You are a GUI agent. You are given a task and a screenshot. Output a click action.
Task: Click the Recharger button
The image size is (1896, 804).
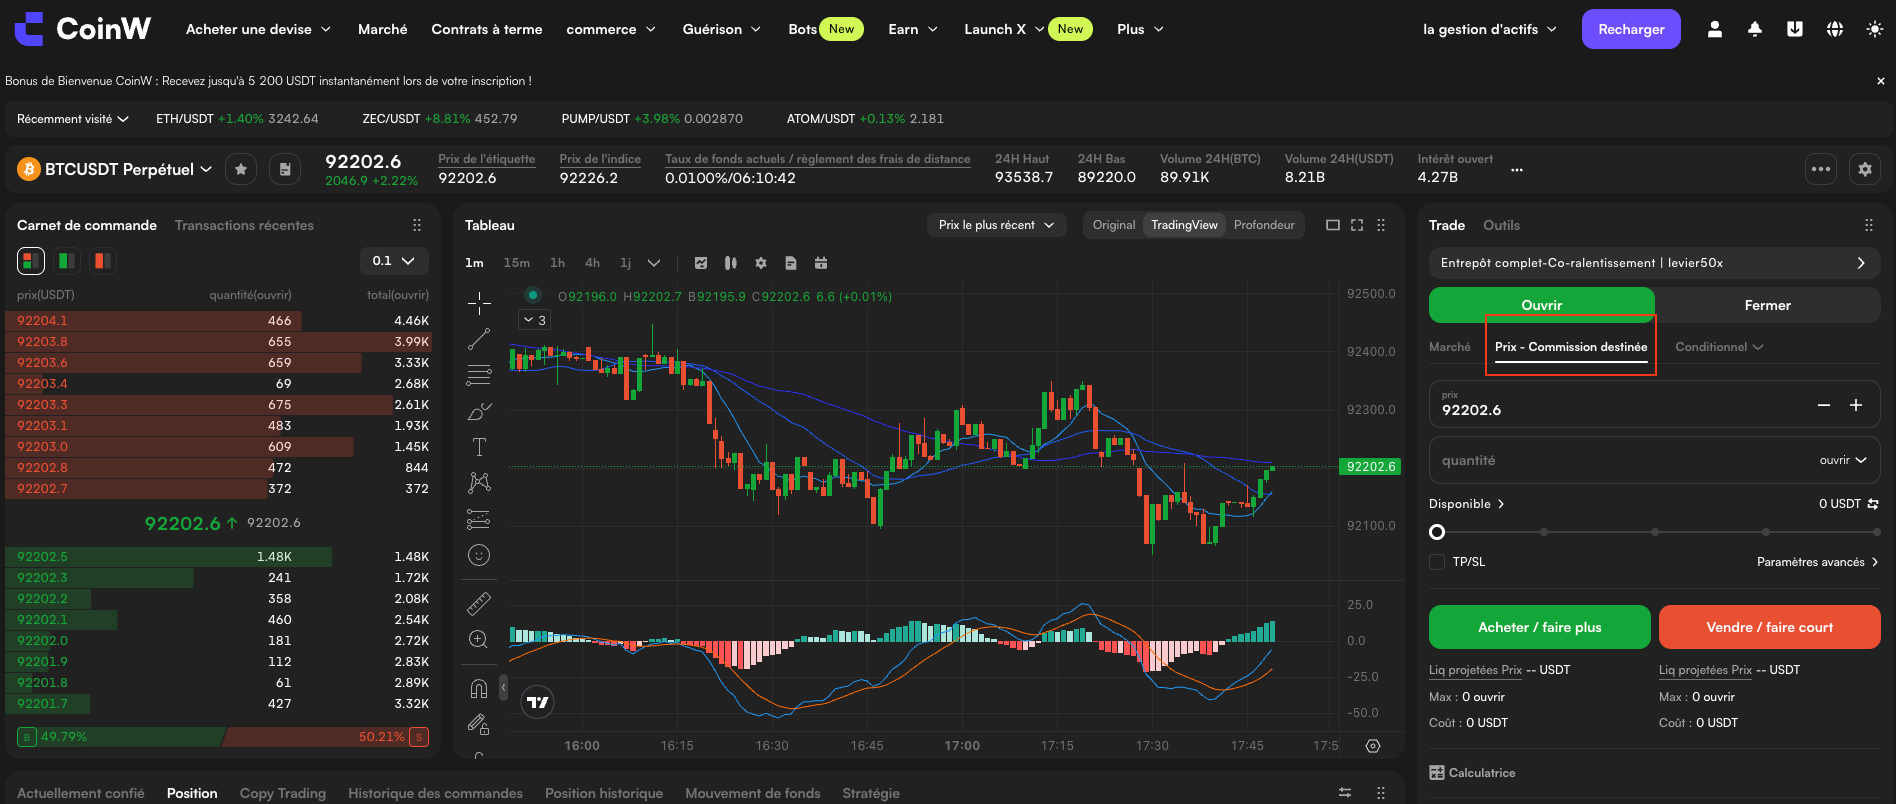[1631, 29]
